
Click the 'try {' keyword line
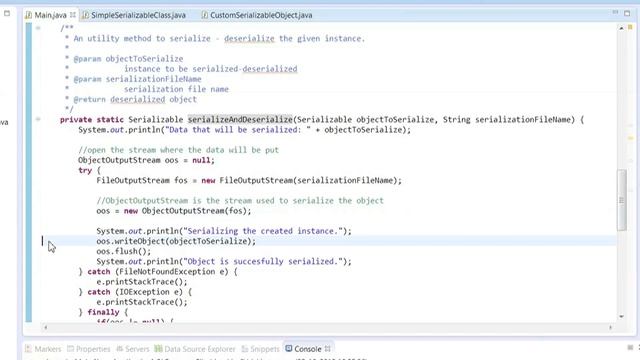click(89, 170)
